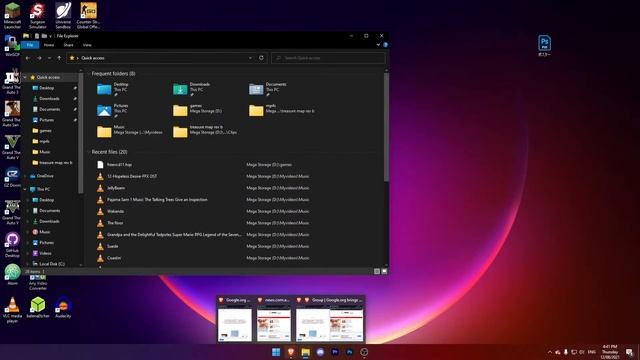Open recent locations dropdown arrow
Image resolution: width=640 pixels, height=360 pixels.
point(49,58)
